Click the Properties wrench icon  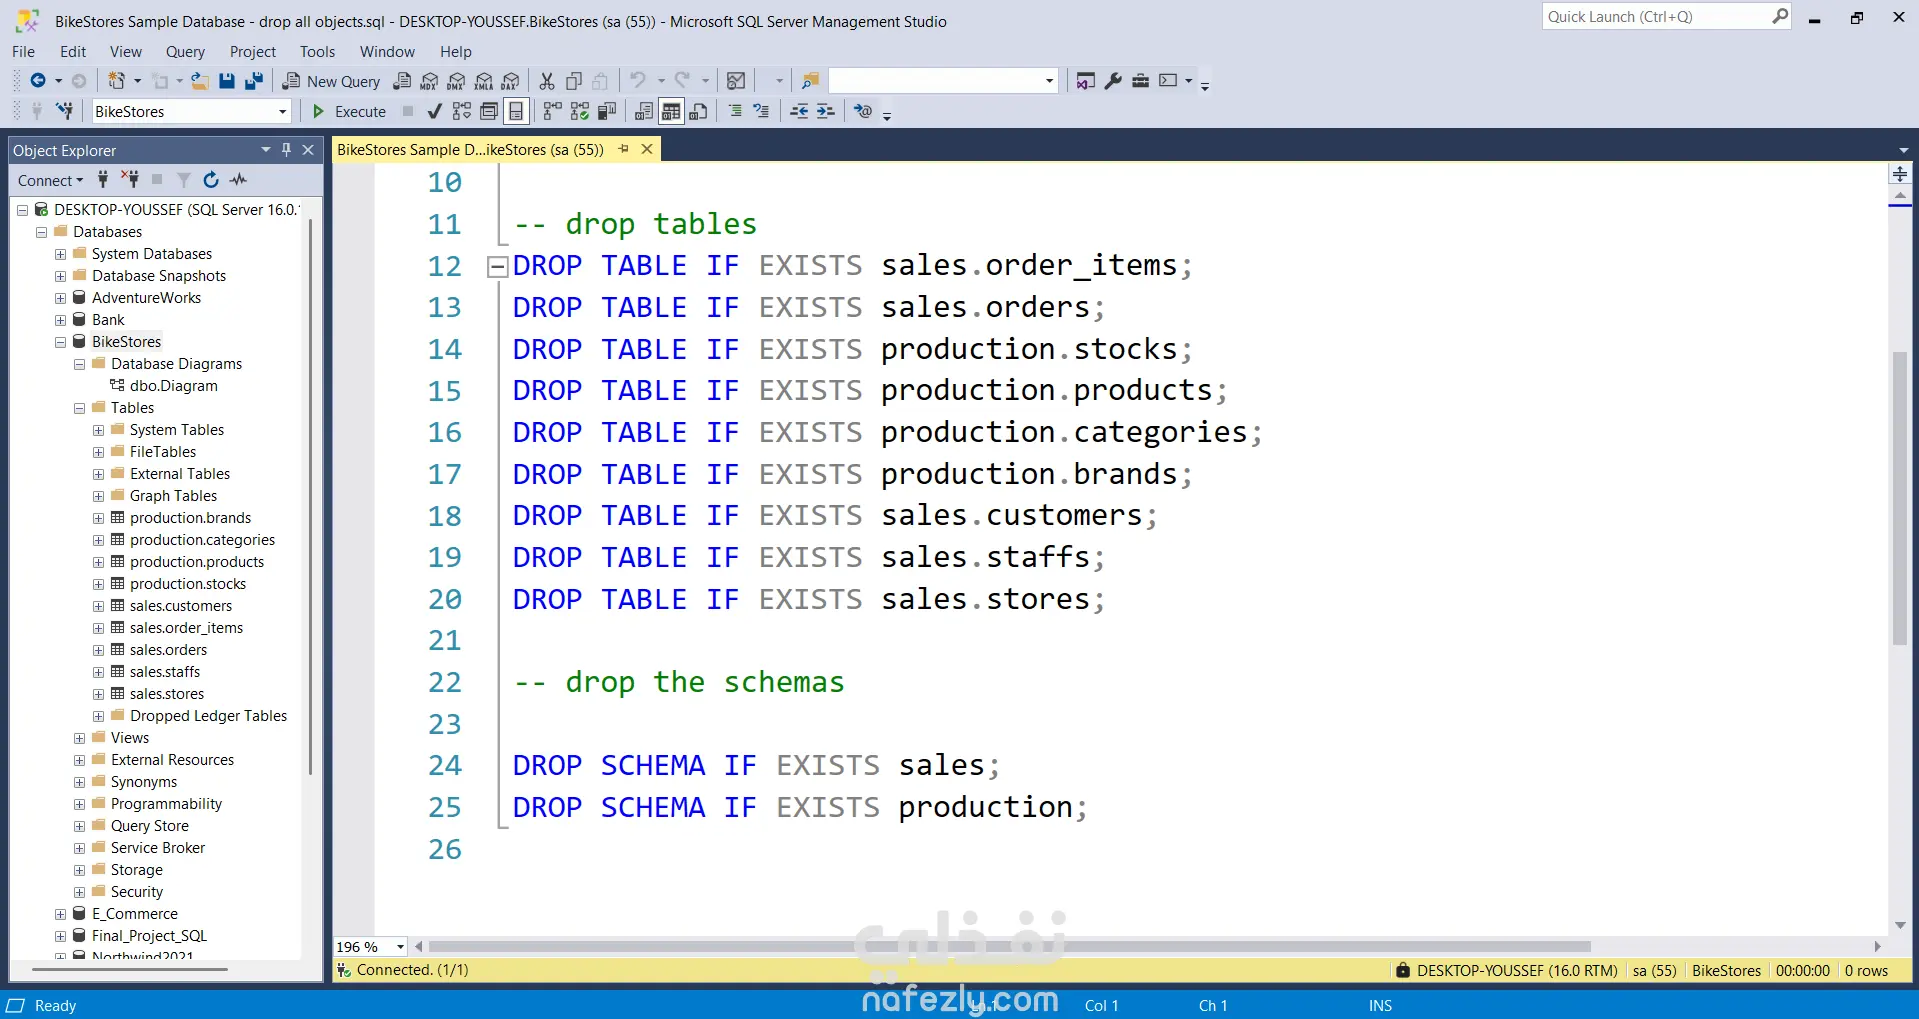[1113, 81]
